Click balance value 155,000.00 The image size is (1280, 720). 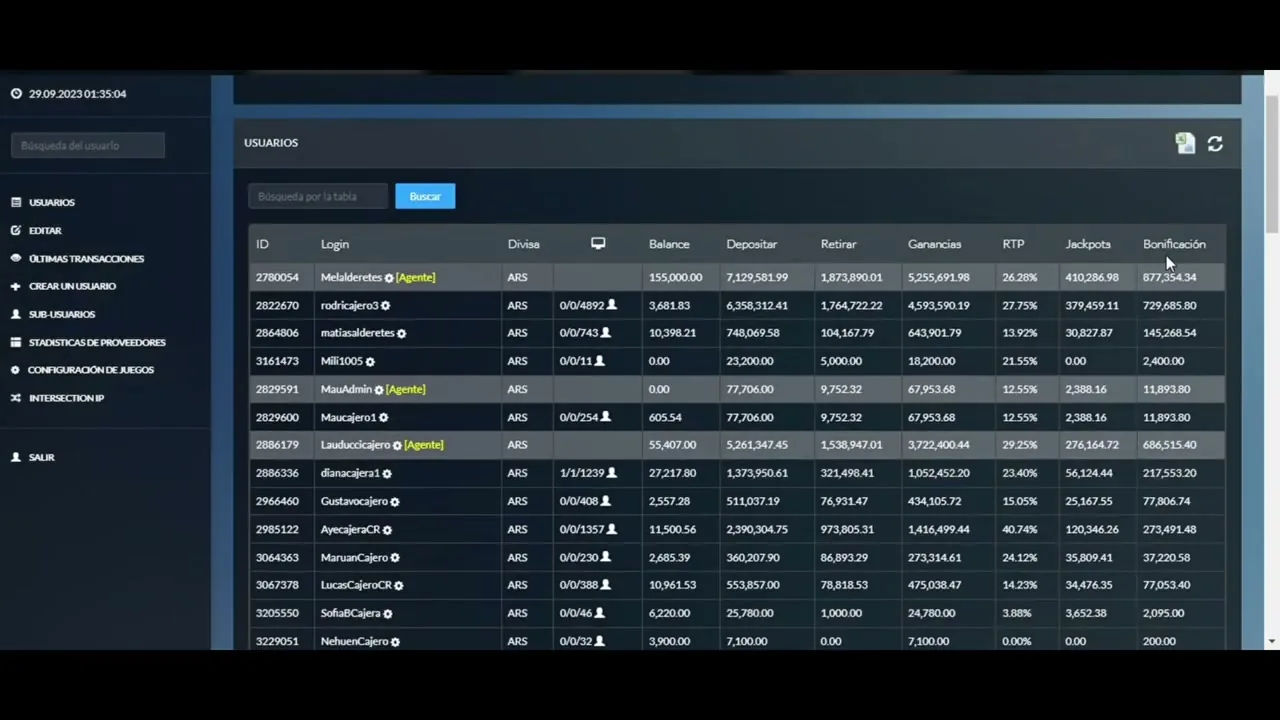coord(675,277)
